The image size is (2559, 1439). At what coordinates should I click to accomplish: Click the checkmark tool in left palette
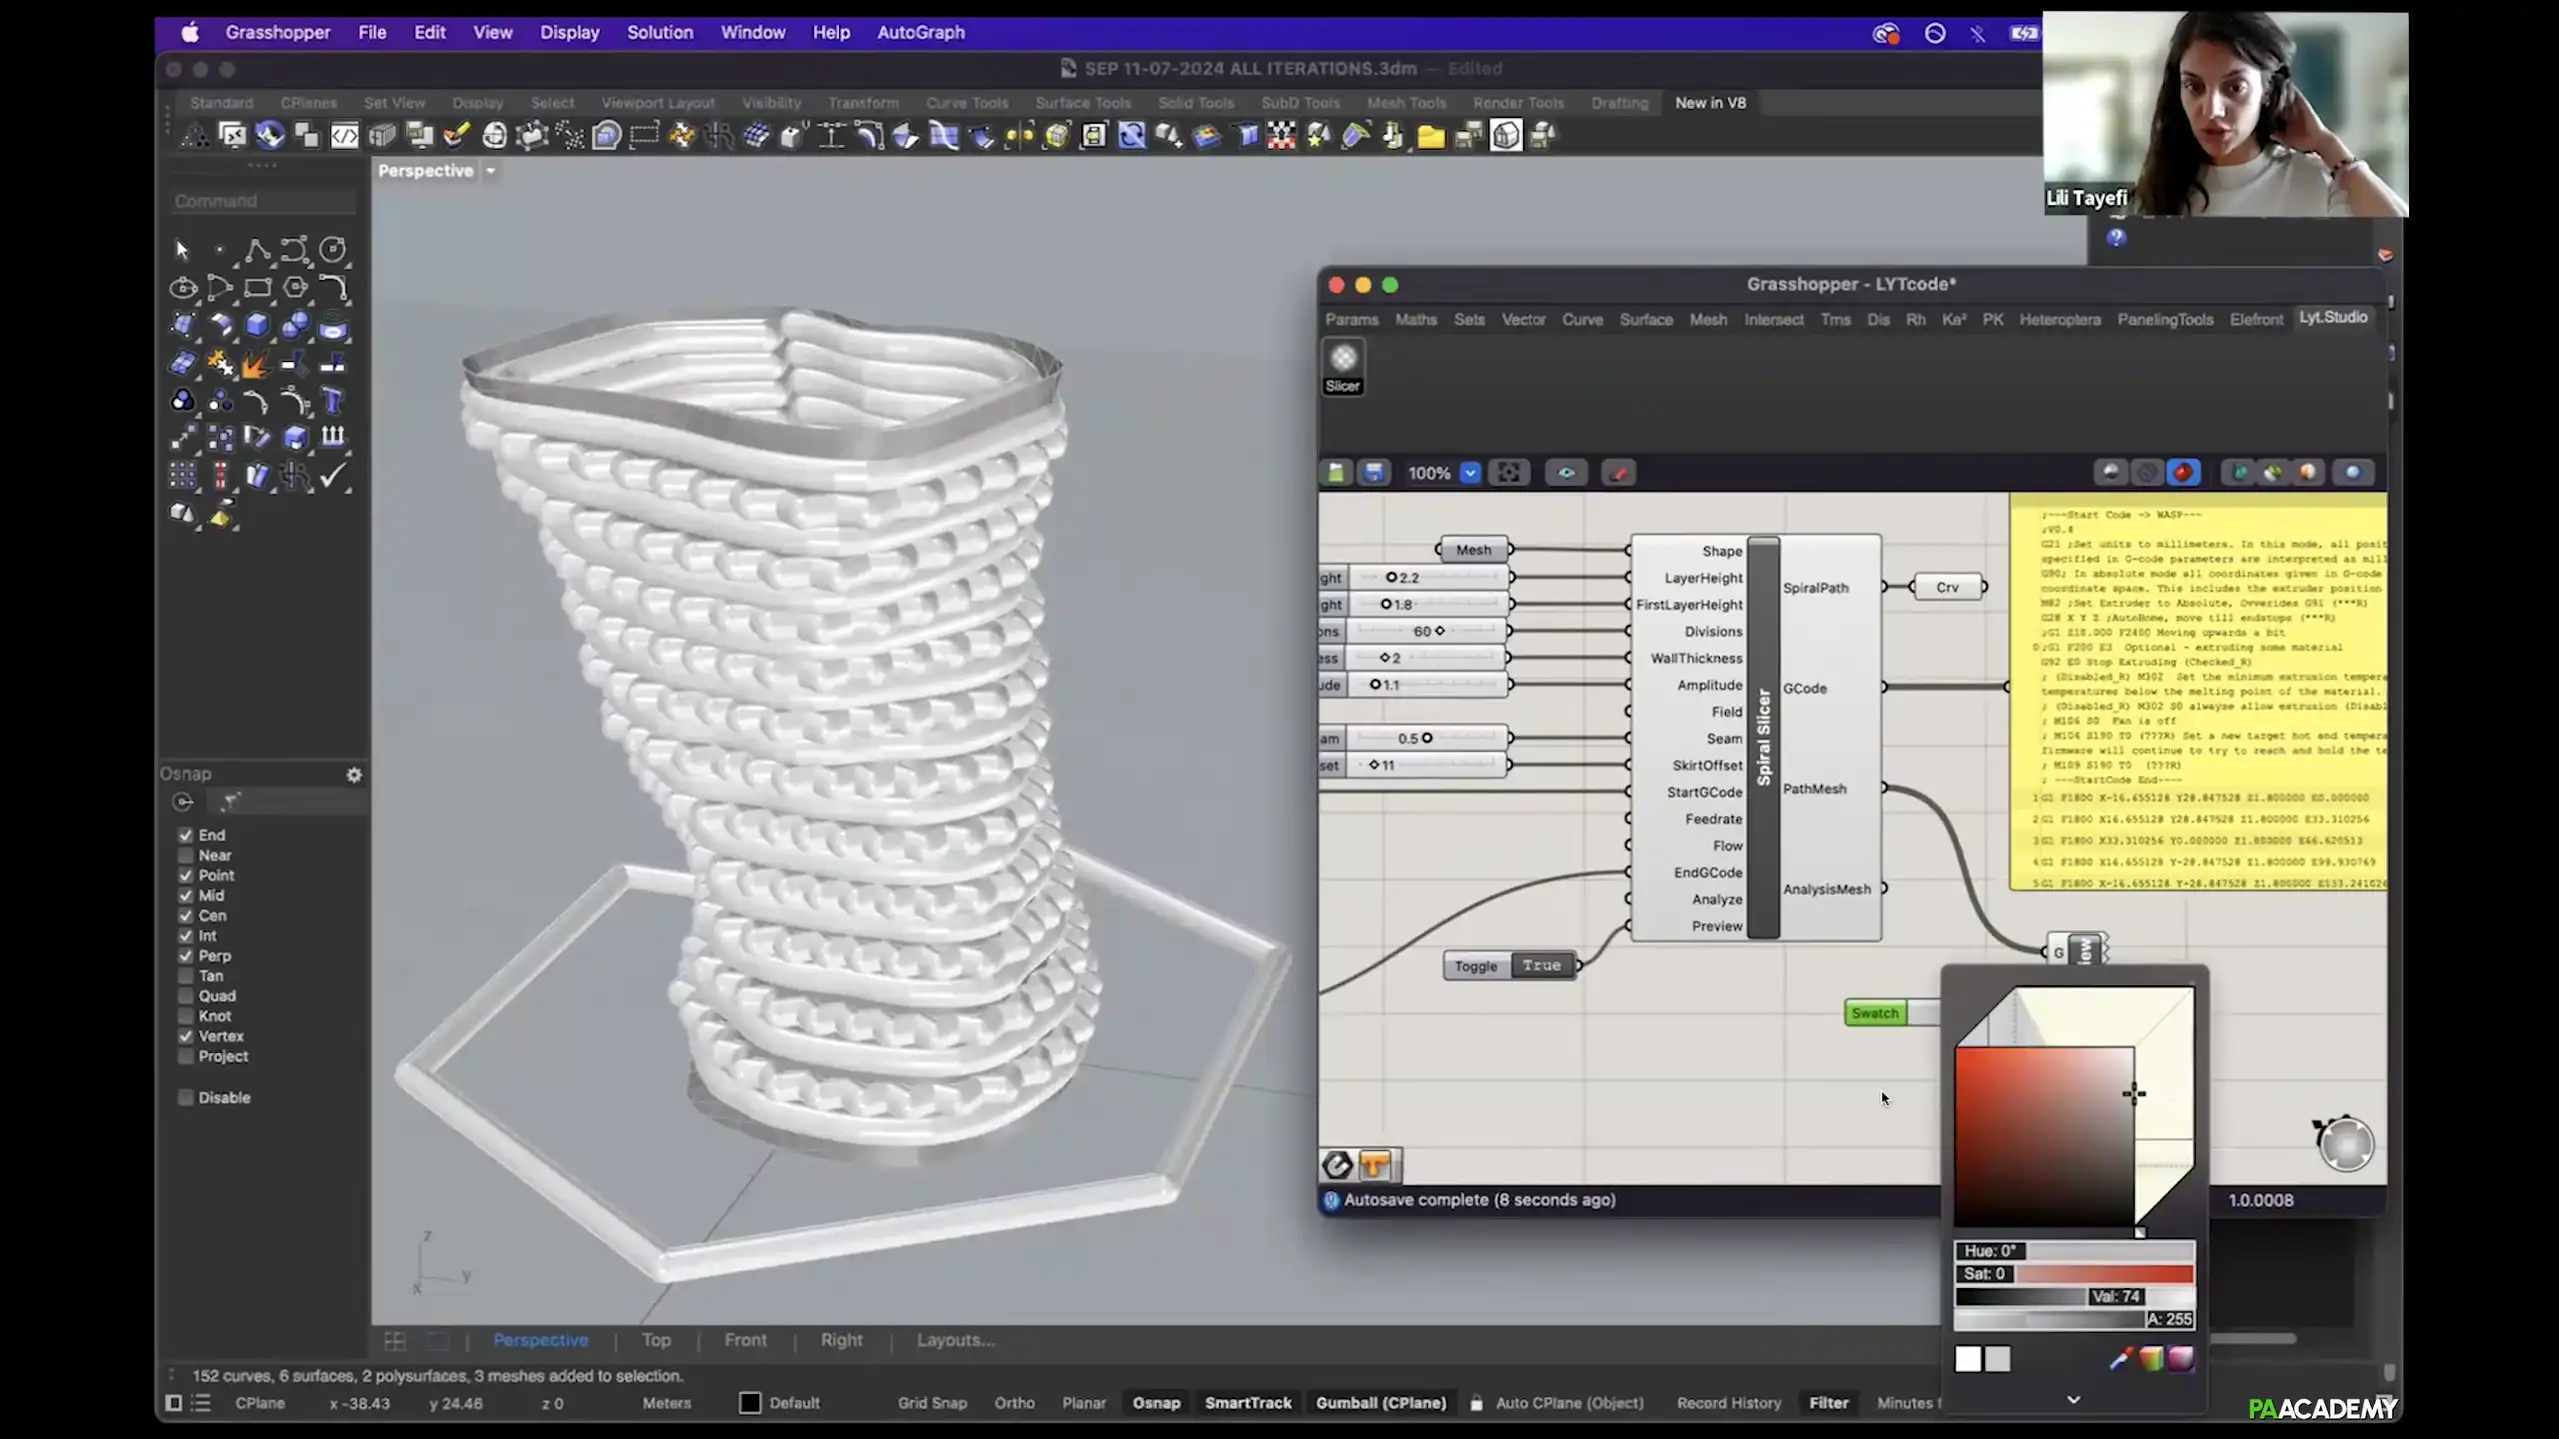click(x=333, y=476)
